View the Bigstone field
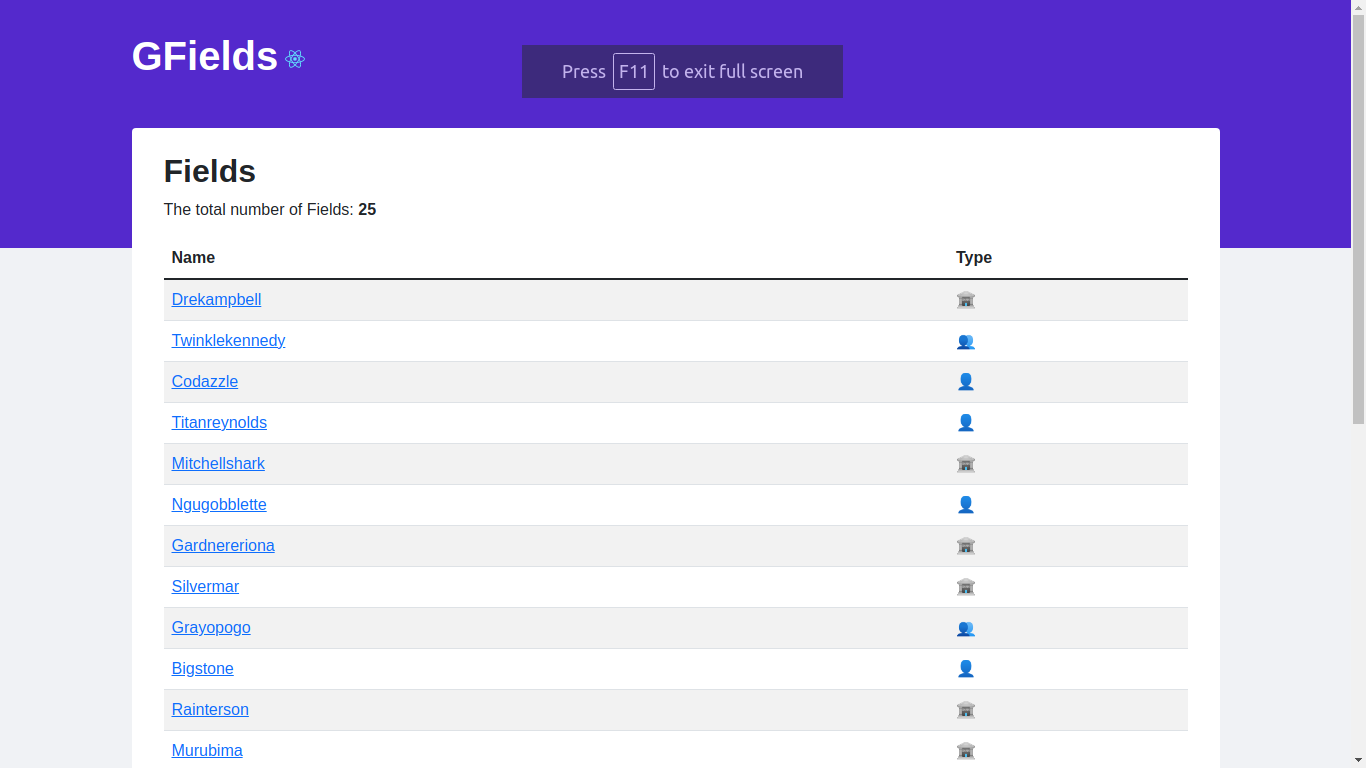Screen dimensions: 1366x768 point(202,669)
